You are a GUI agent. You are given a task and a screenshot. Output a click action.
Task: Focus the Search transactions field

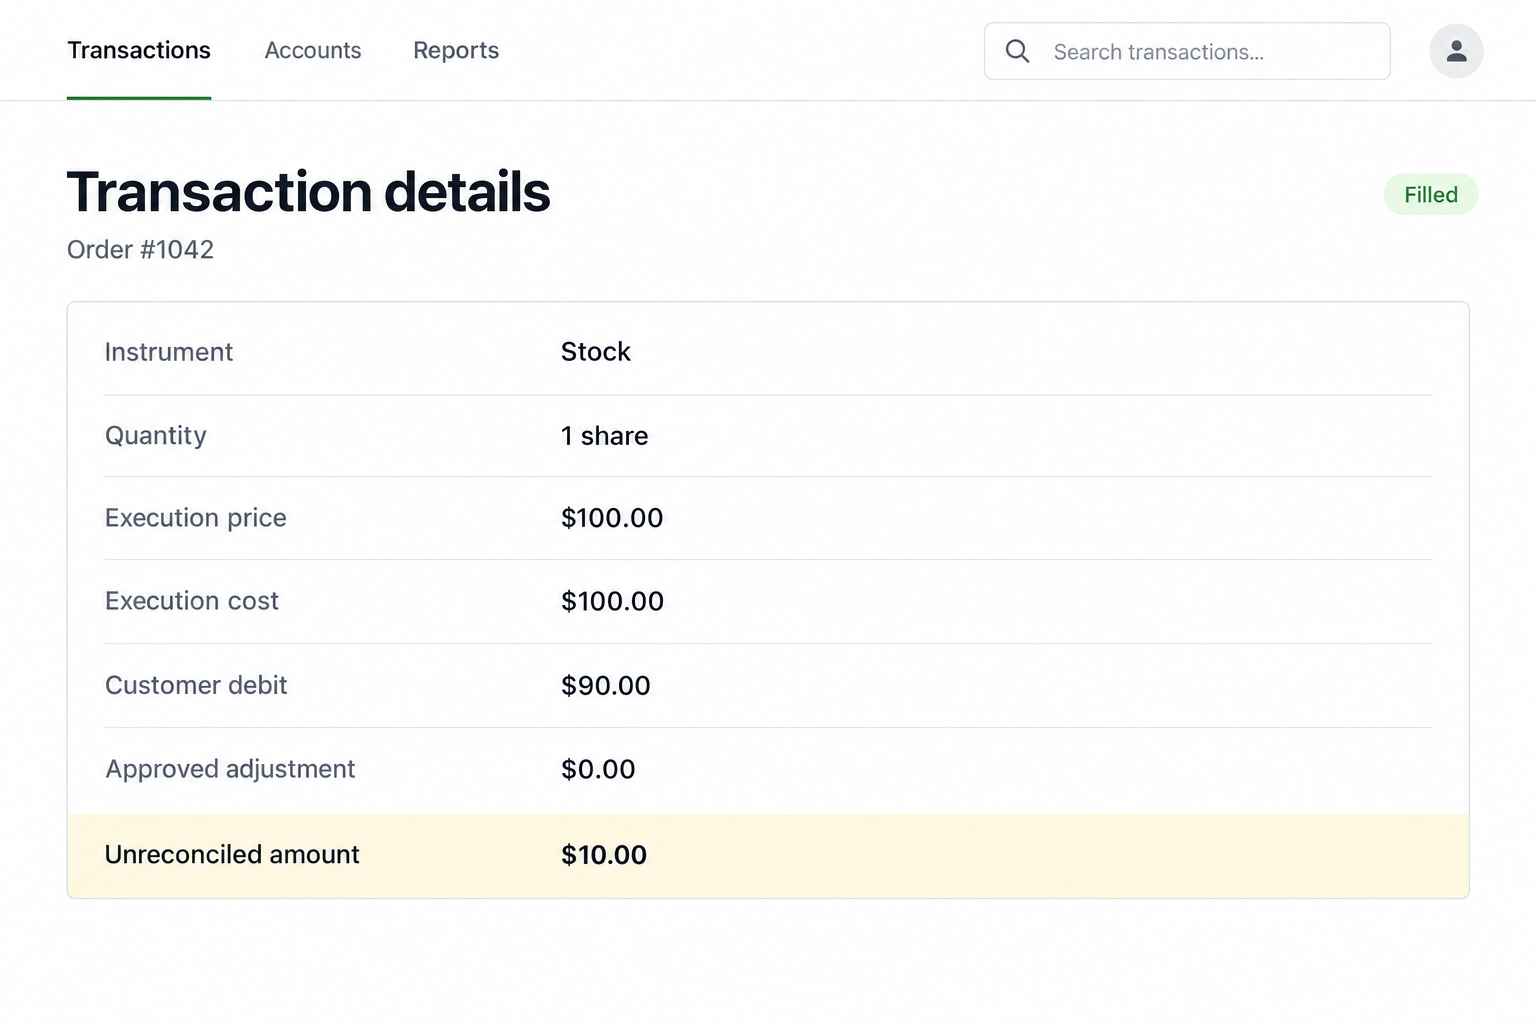1187,51
